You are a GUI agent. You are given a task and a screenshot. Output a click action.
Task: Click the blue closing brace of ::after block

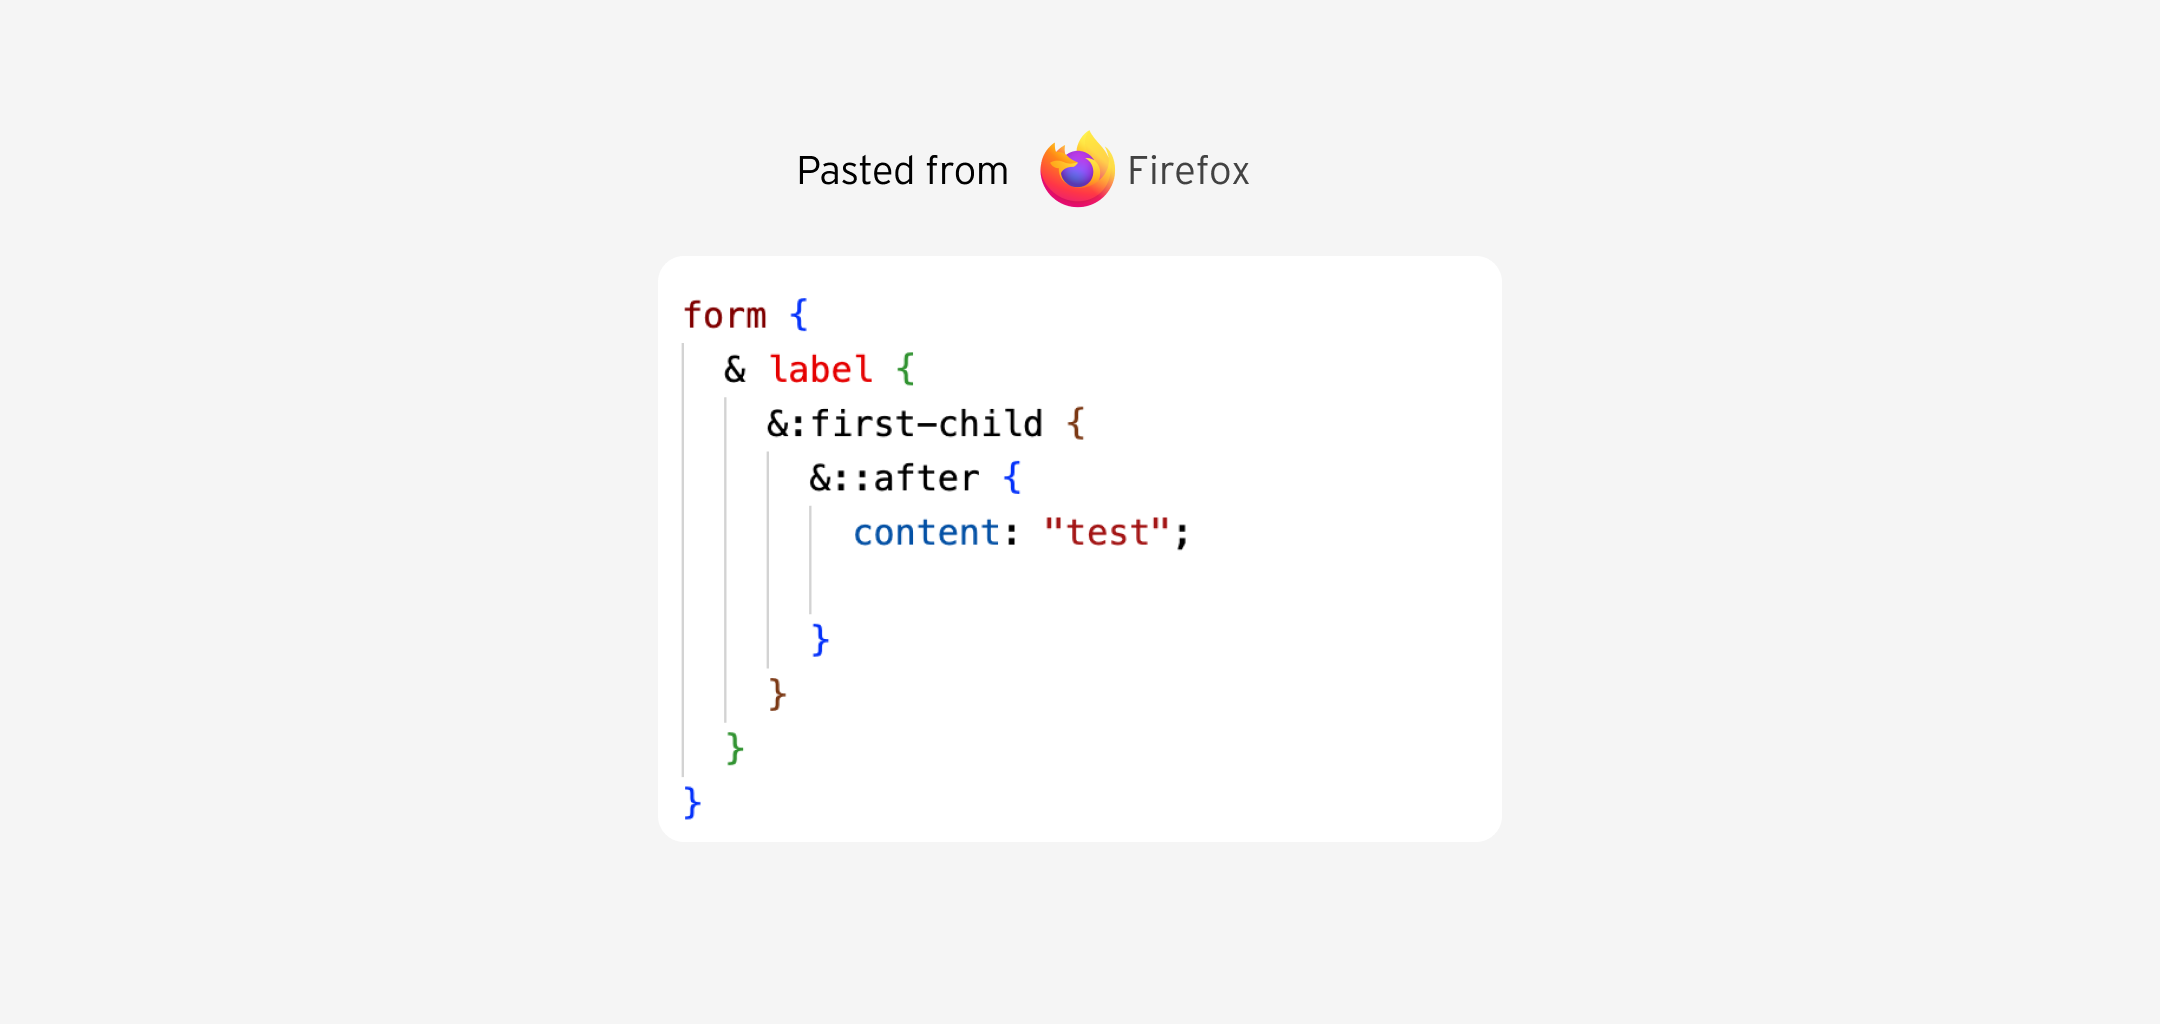[x=820, y=640]
